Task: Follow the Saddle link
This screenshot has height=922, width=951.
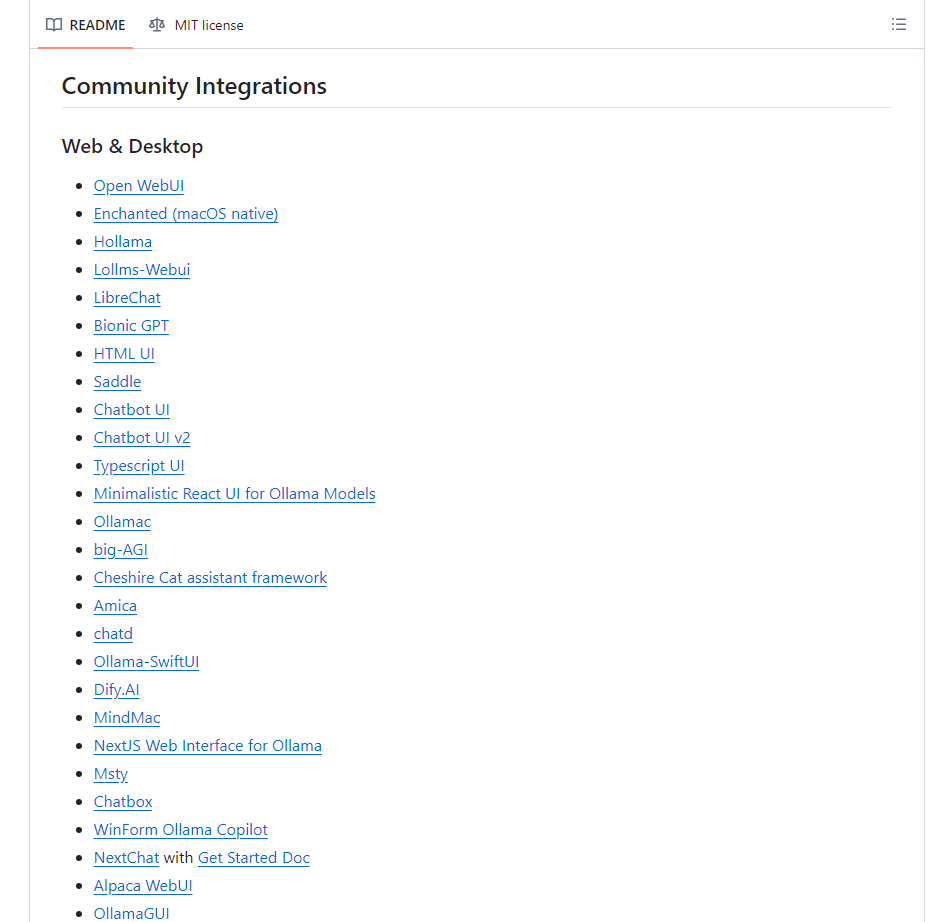Action: 117,382
